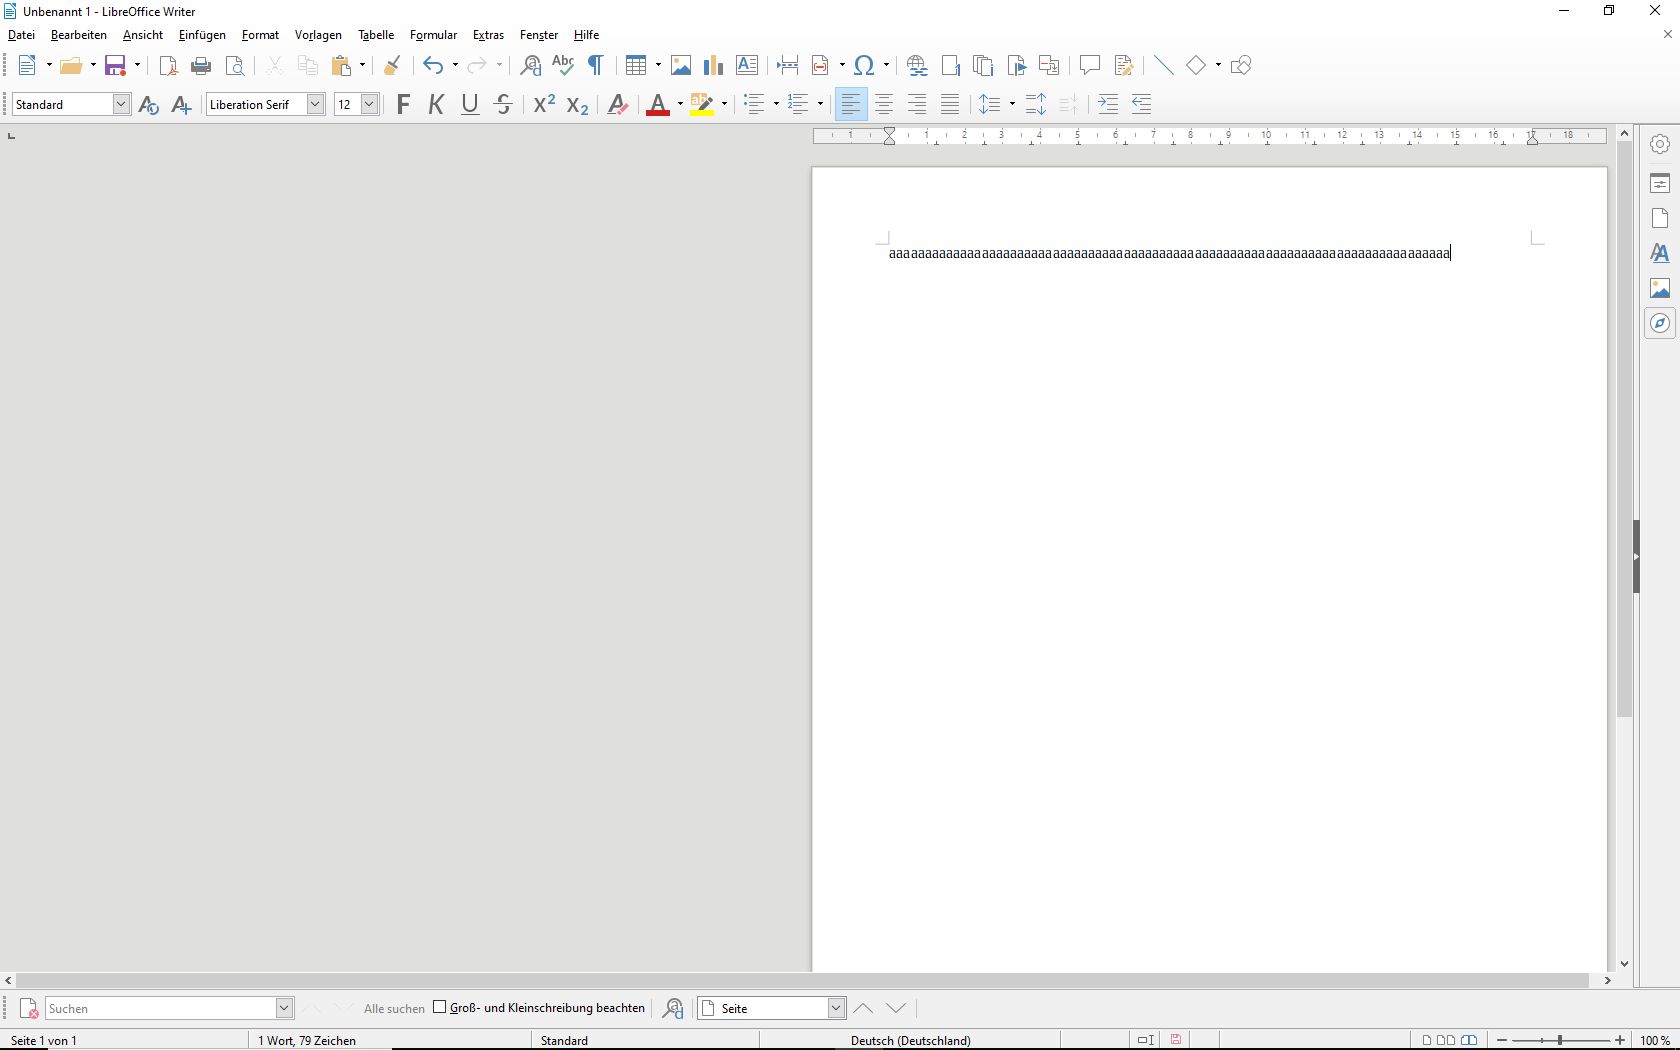Insert an image icon
The image size is (1680, 1050).
click(681, 66)
